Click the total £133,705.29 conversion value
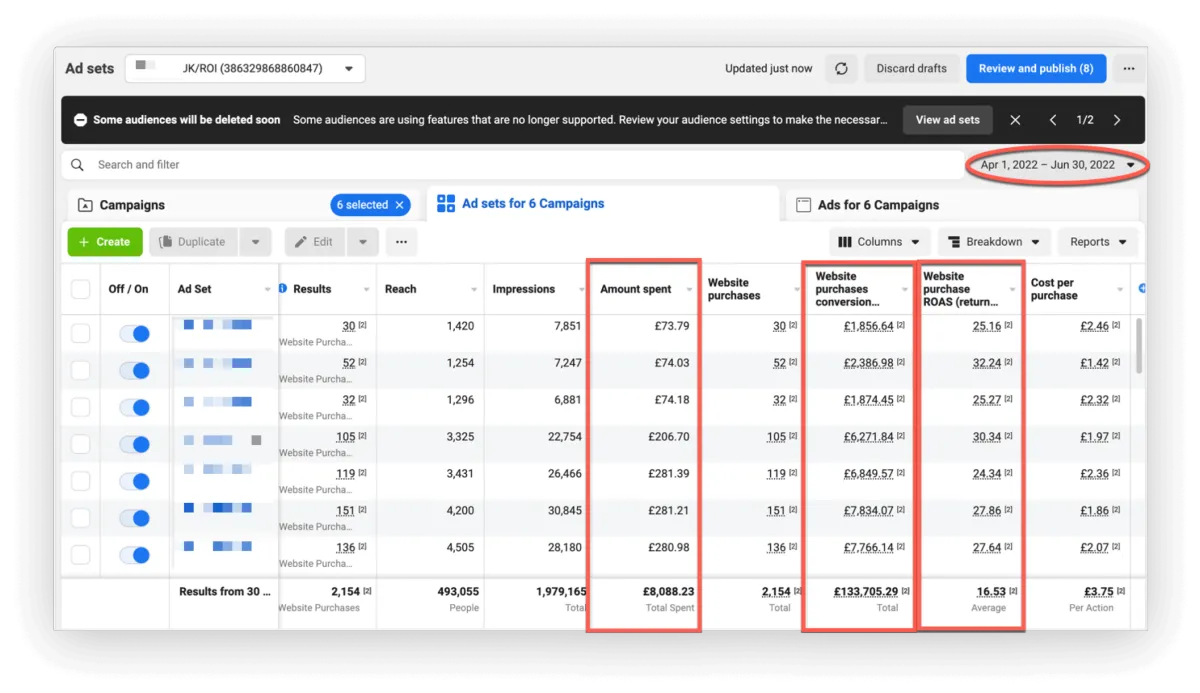Screen dimensions: 1200x693 tap(866, 592)
